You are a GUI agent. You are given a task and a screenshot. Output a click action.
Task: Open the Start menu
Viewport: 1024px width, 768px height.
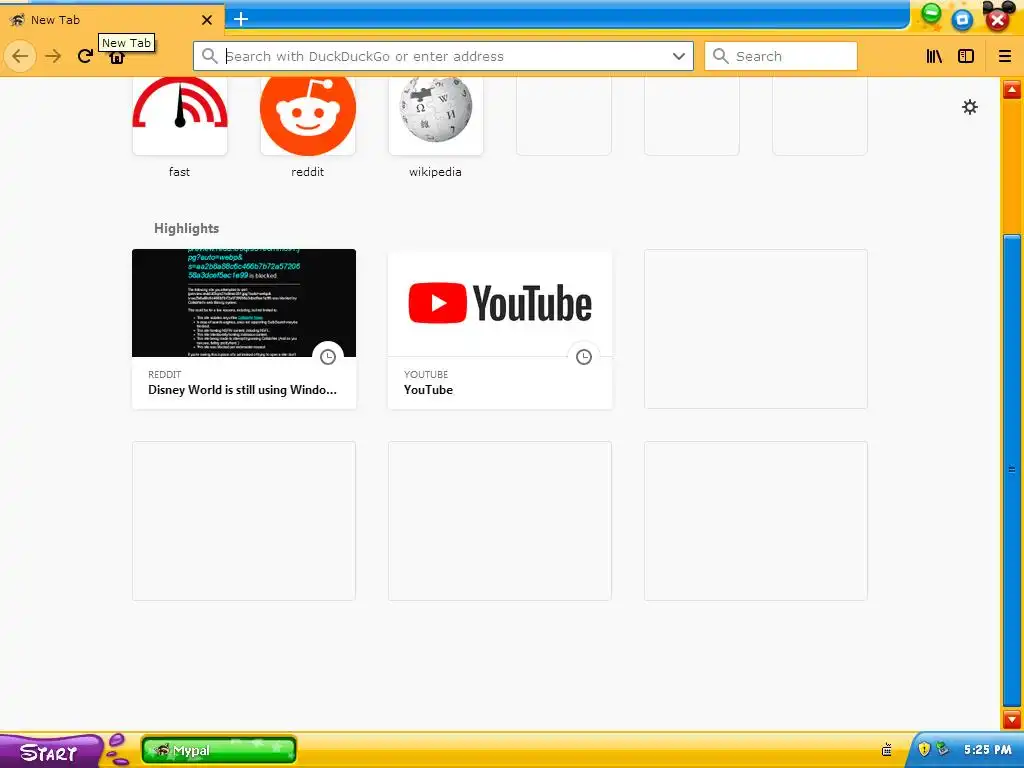(49, 751)
